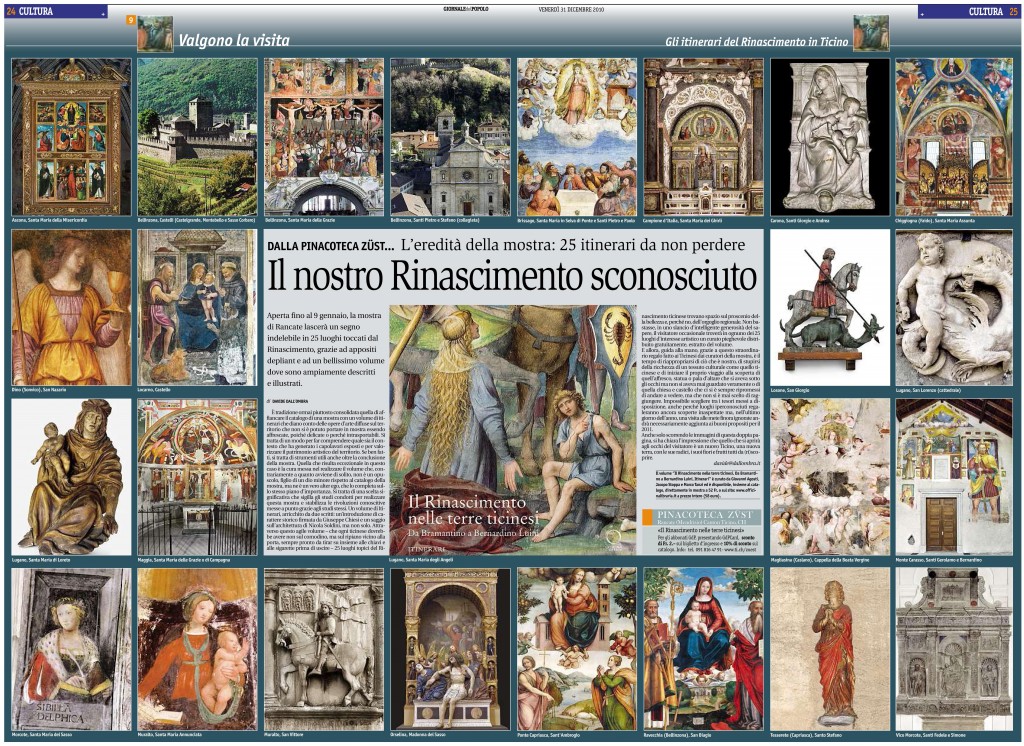Click the date 'Venerdì 31 dicembre 2010'
The width and height of the screenshot is (1024, 746).
coord(571,9)
